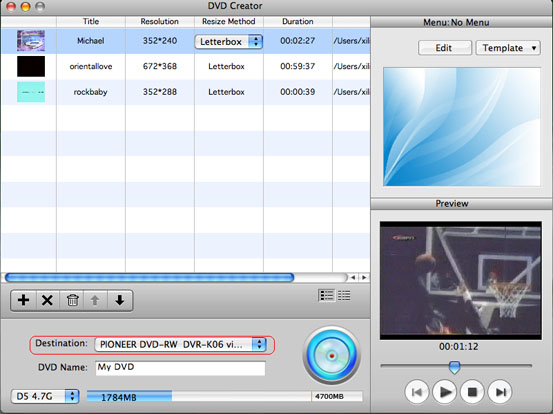Click the file path in Michael row
Image resolution: width=553 pixels, height=414 pixels.
(x=352, y=41)
